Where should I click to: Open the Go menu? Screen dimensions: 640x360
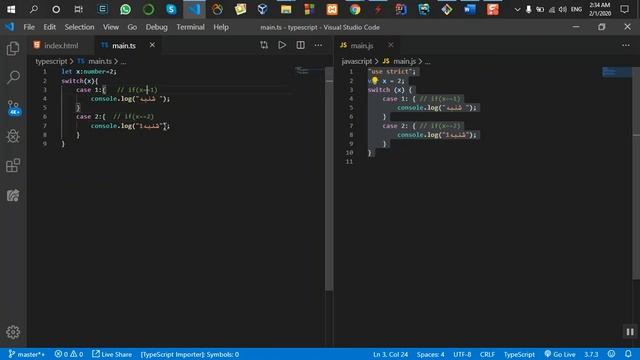[132, 27]
